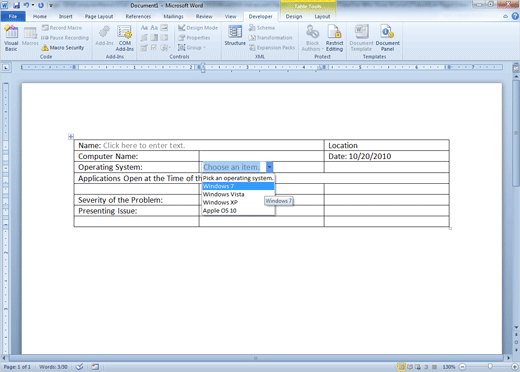This screenshot has width=520, height=372.
Task: Switch to the Page Layout tab
Action: (x=99, y=16)
